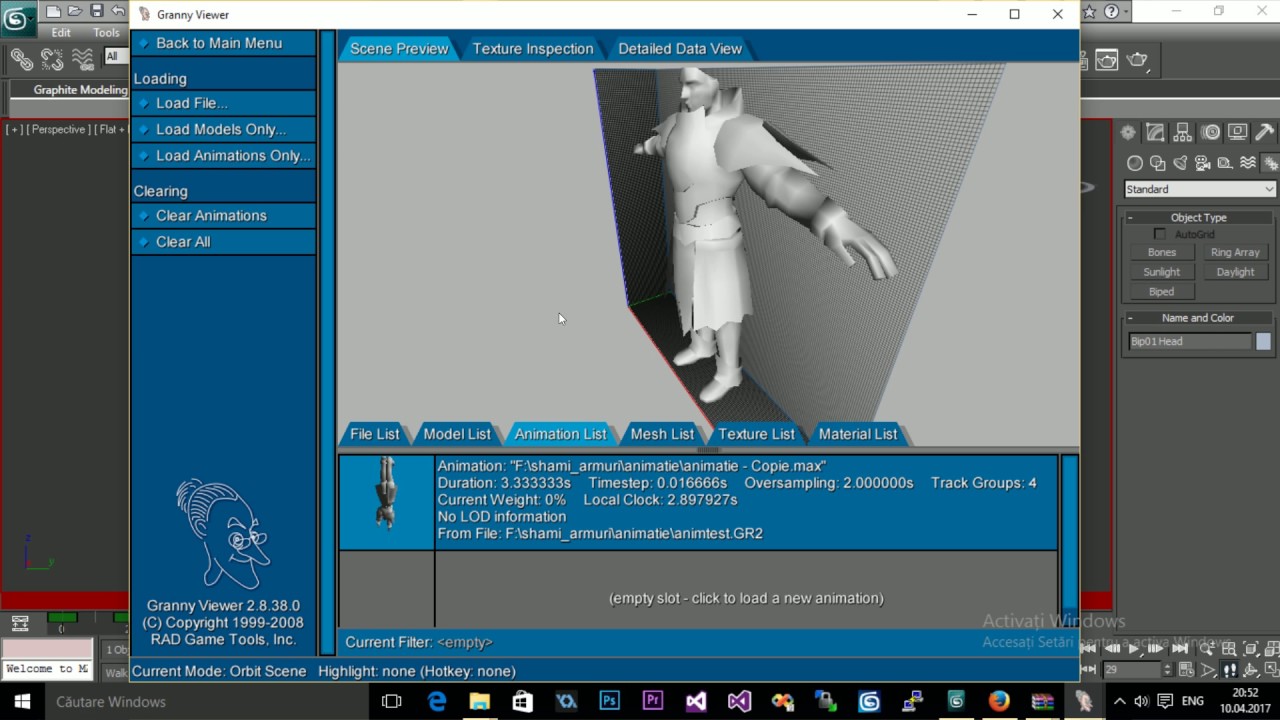1280x720 pixels.
Task: Click the Daylight system button
Action: tap(1235, 272)
